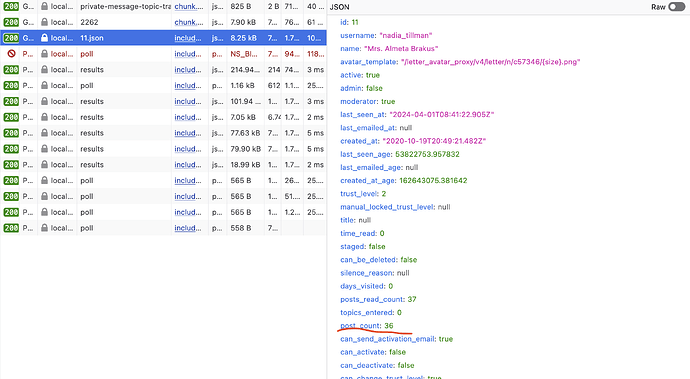Click the 200 status badge on the 77.63 kB results row
The image size is (690, 379).
(11, 133)
